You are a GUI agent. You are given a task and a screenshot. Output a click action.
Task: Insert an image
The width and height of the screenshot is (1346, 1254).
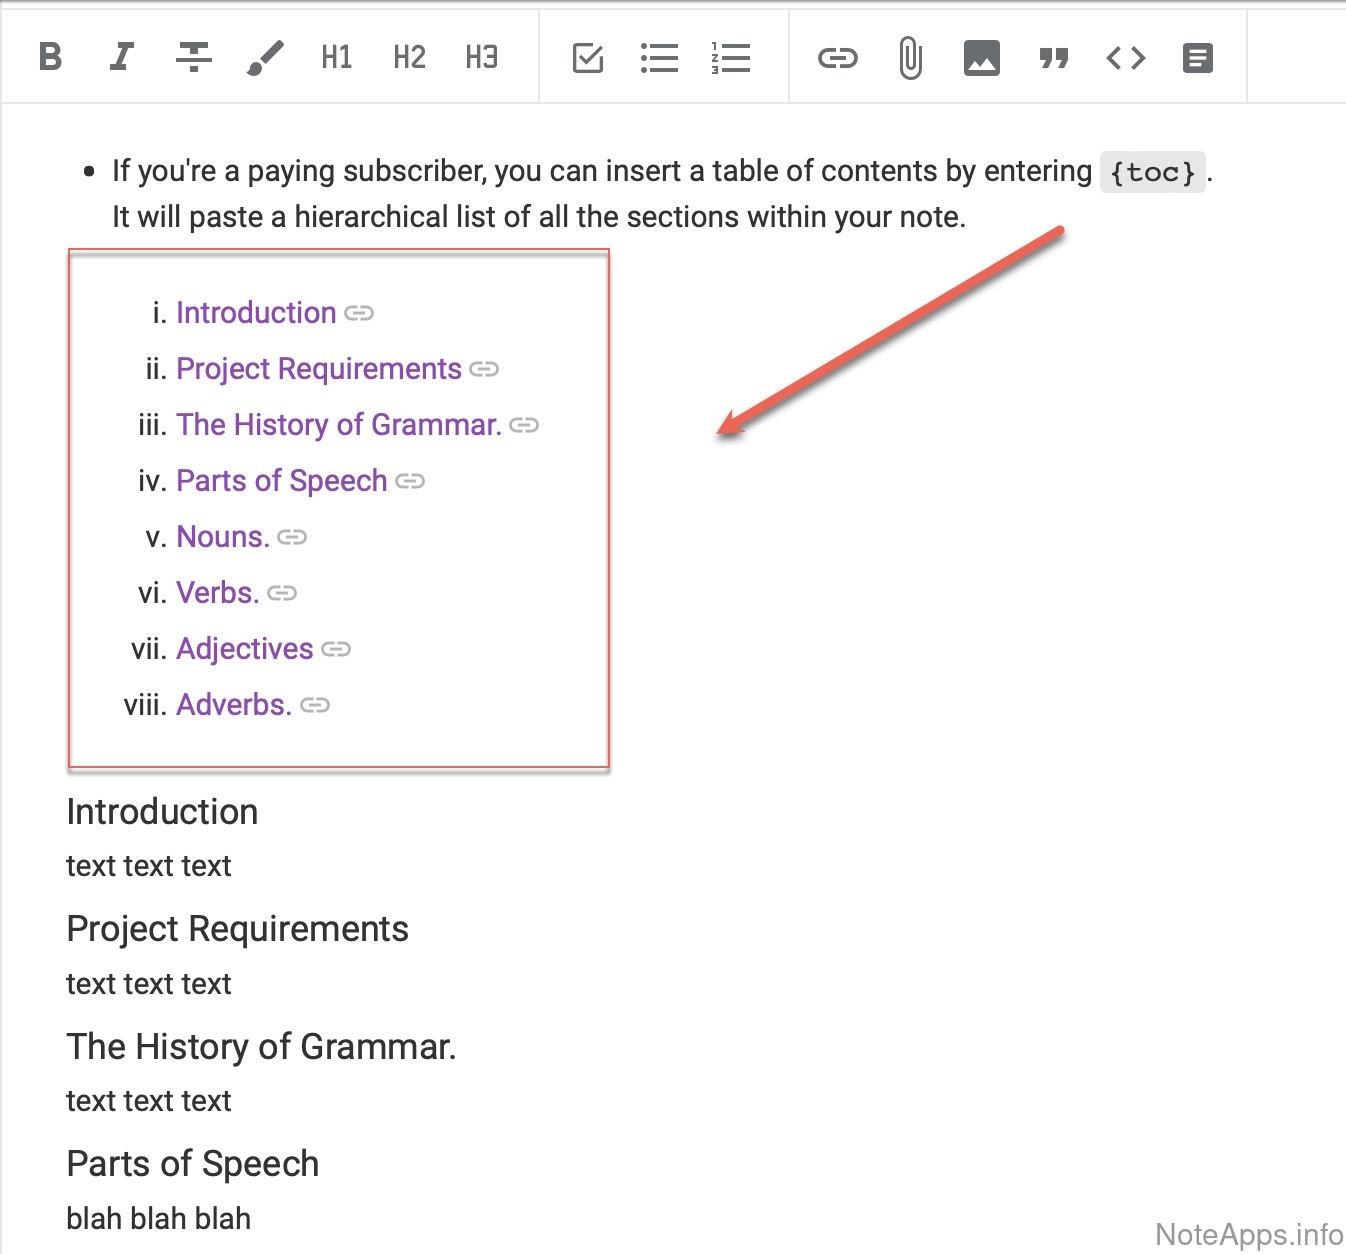[x=981, y=58]
